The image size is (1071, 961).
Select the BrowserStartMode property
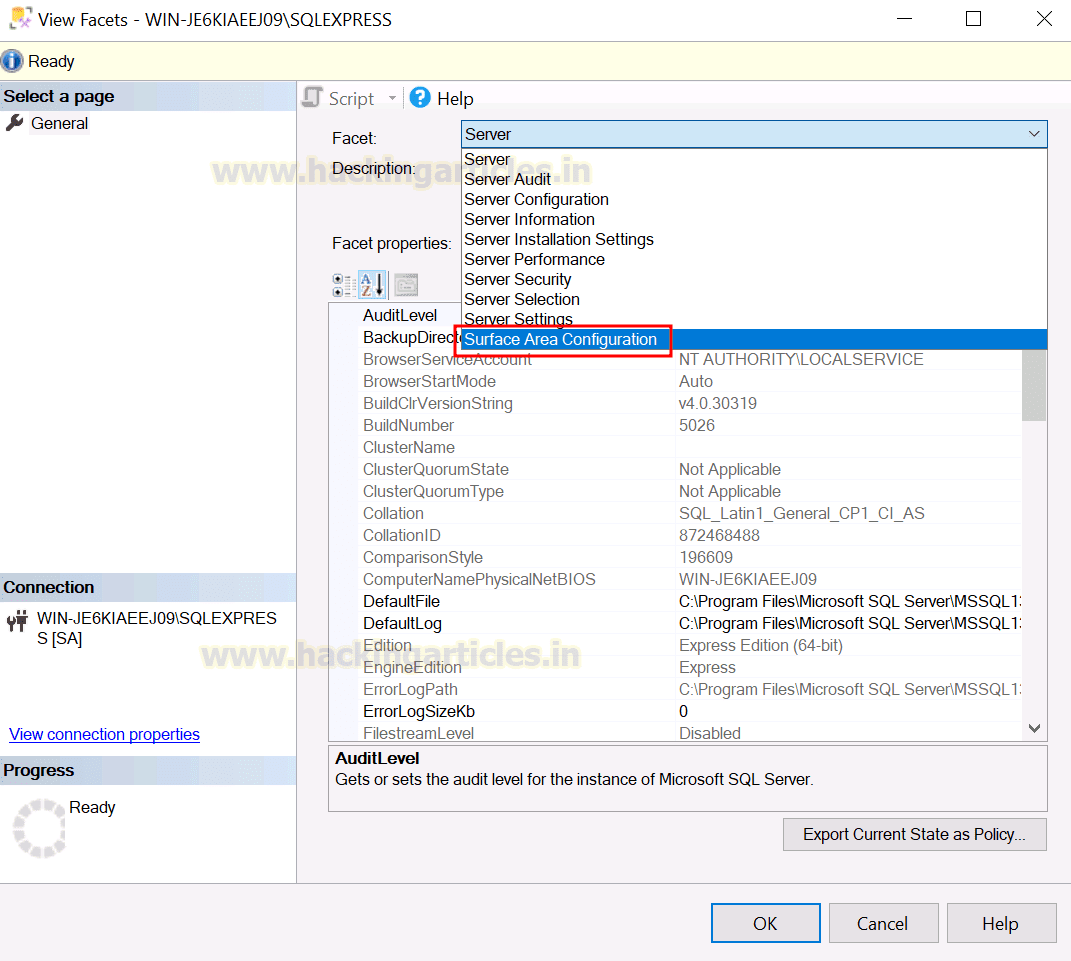[430, 381]
